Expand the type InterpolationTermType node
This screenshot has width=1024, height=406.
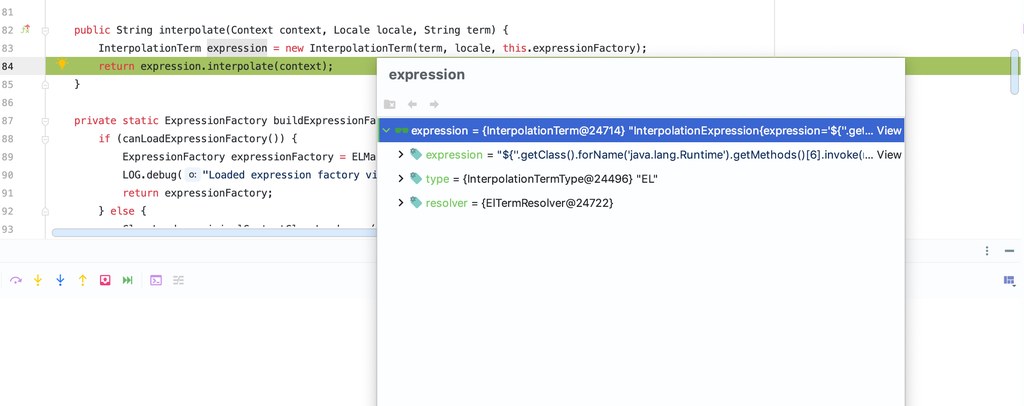401,178
